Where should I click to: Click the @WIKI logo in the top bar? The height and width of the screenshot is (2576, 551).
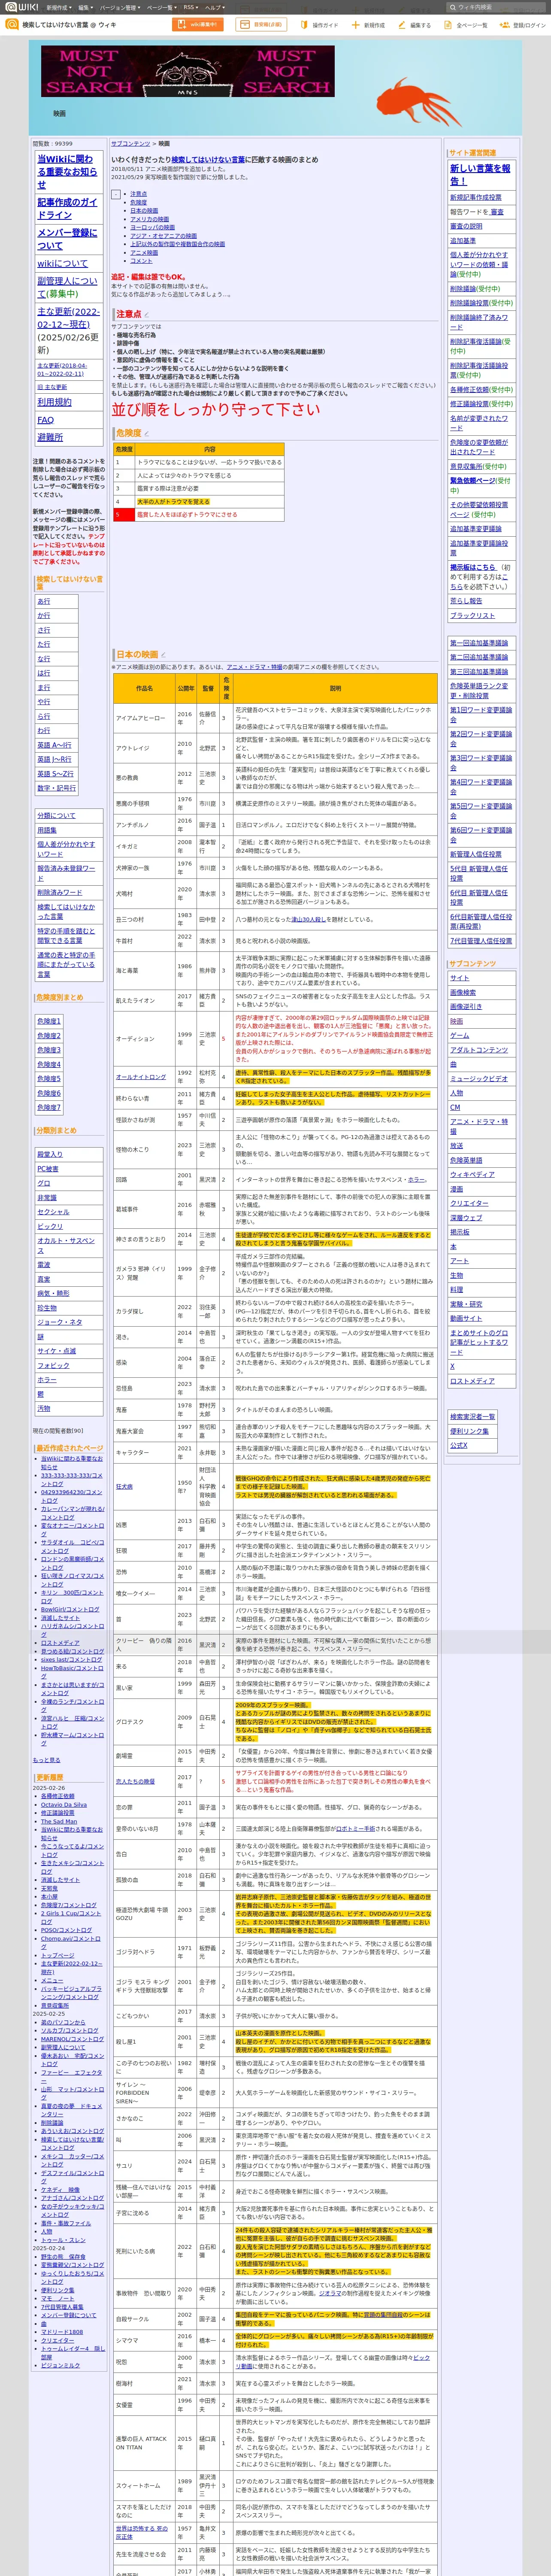click(22, 7)
